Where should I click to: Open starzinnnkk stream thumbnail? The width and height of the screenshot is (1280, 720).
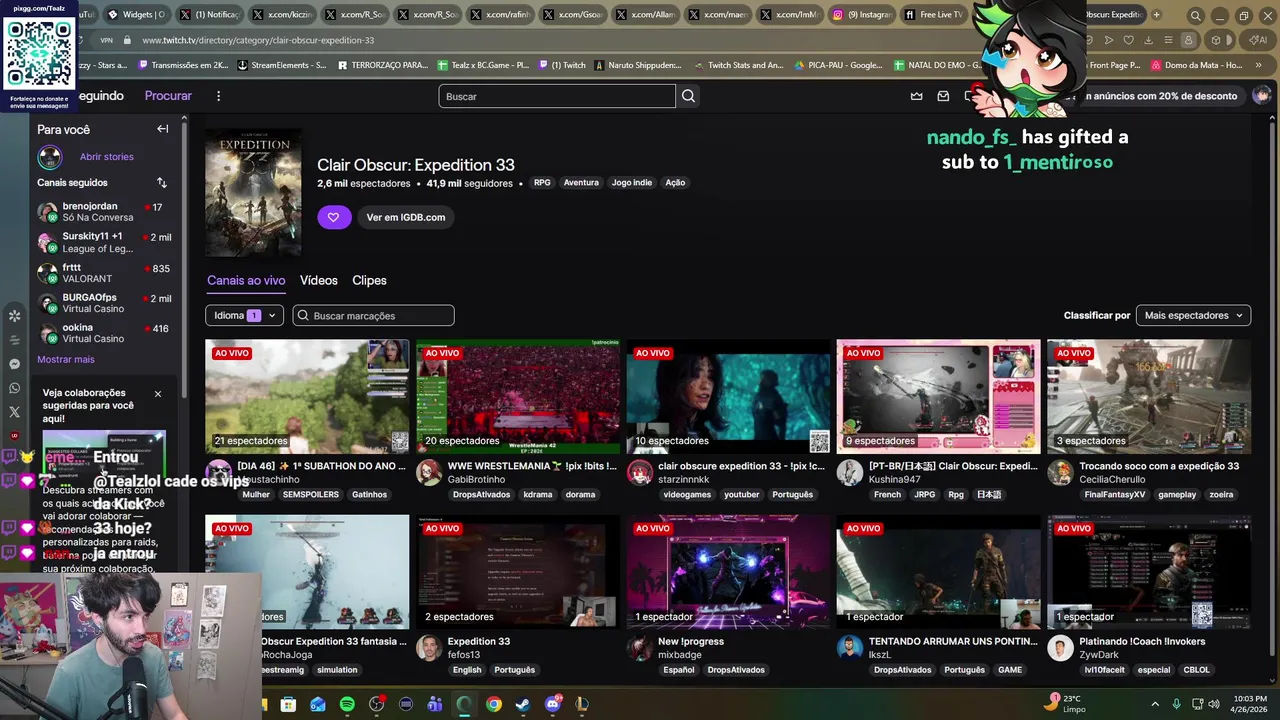point(728,397)
